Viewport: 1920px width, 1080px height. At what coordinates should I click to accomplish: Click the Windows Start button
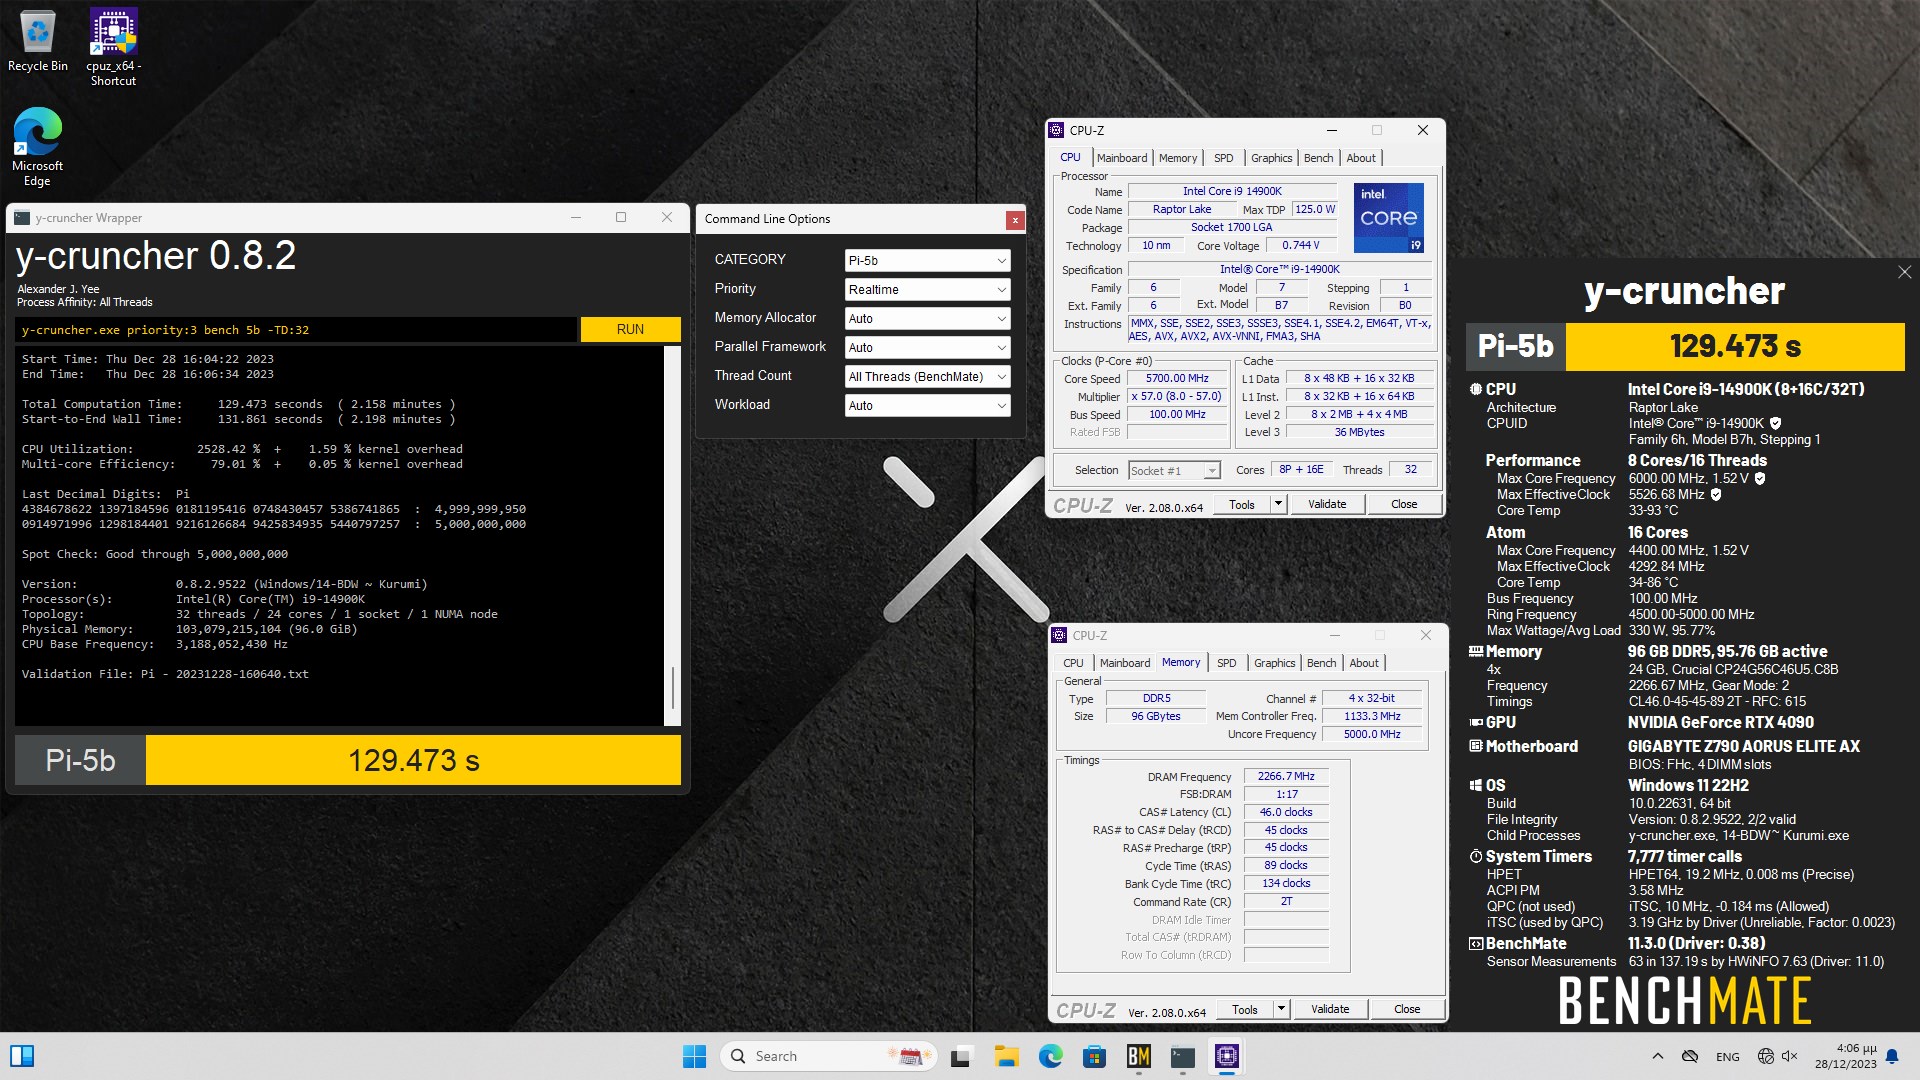tap(694, 1056)
